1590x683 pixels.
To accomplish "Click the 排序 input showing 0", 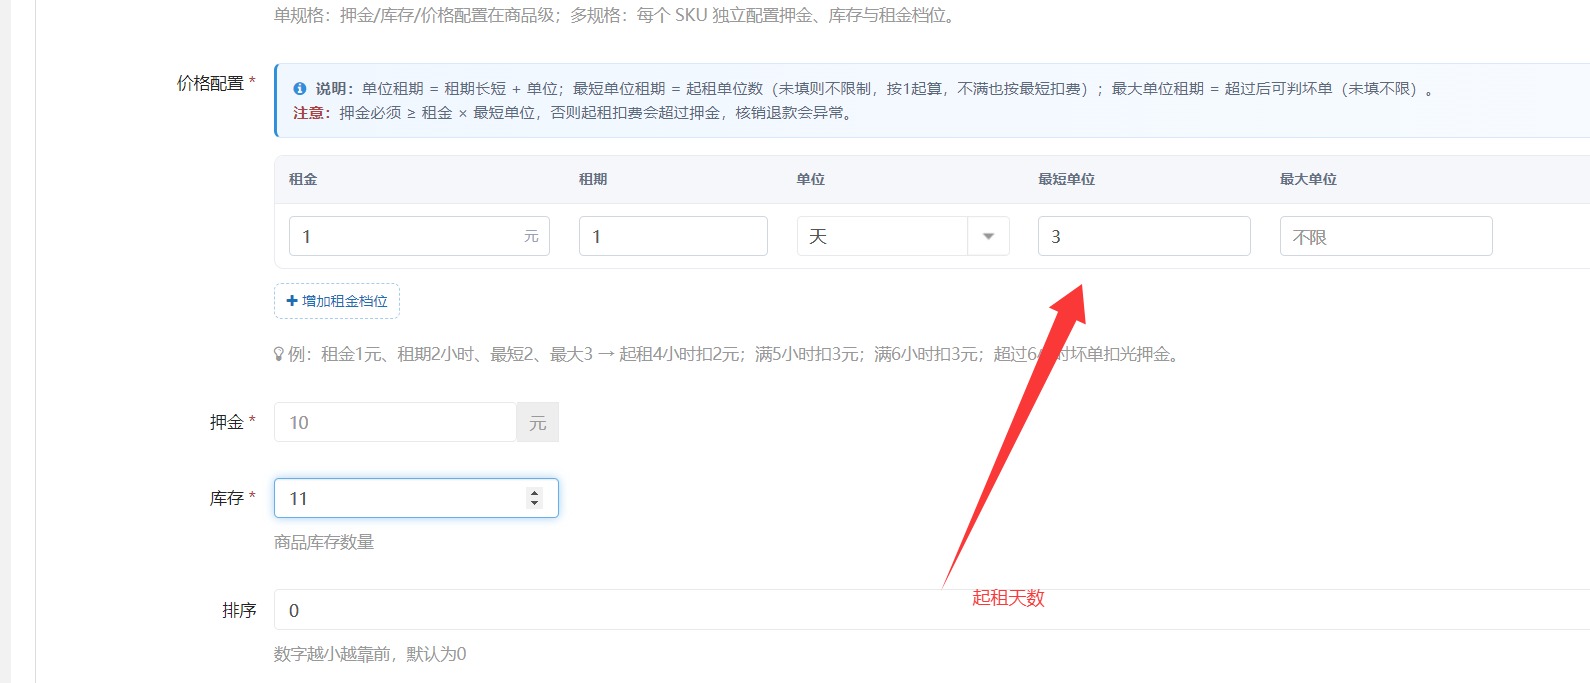I will point(932,610).
